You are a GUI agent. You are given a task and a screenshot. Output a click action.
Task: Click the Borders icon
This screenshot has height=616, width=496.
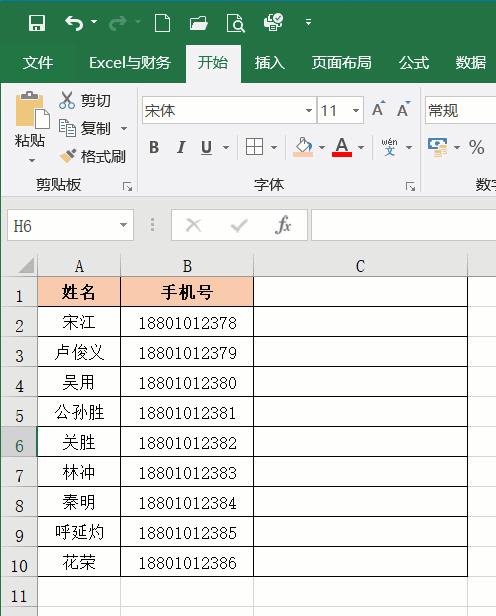[x=254, y=147]
